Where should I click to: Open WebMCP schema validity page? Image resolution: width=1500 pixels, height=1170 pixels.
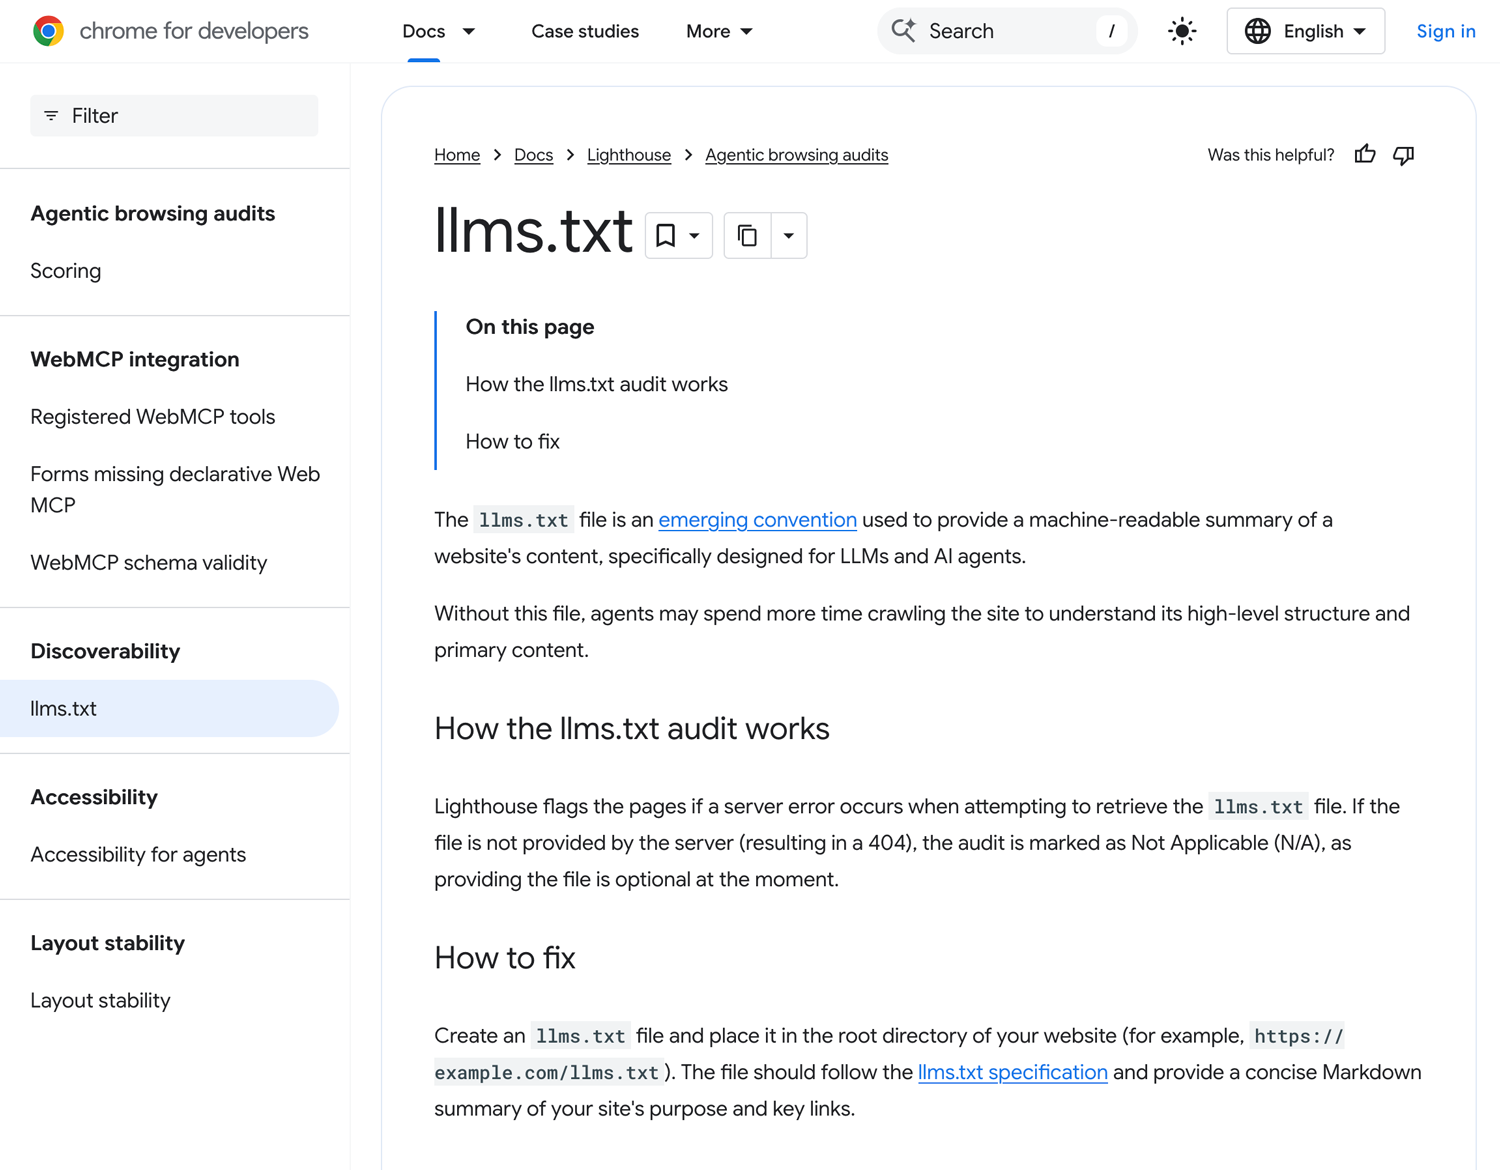click(149, 563)
